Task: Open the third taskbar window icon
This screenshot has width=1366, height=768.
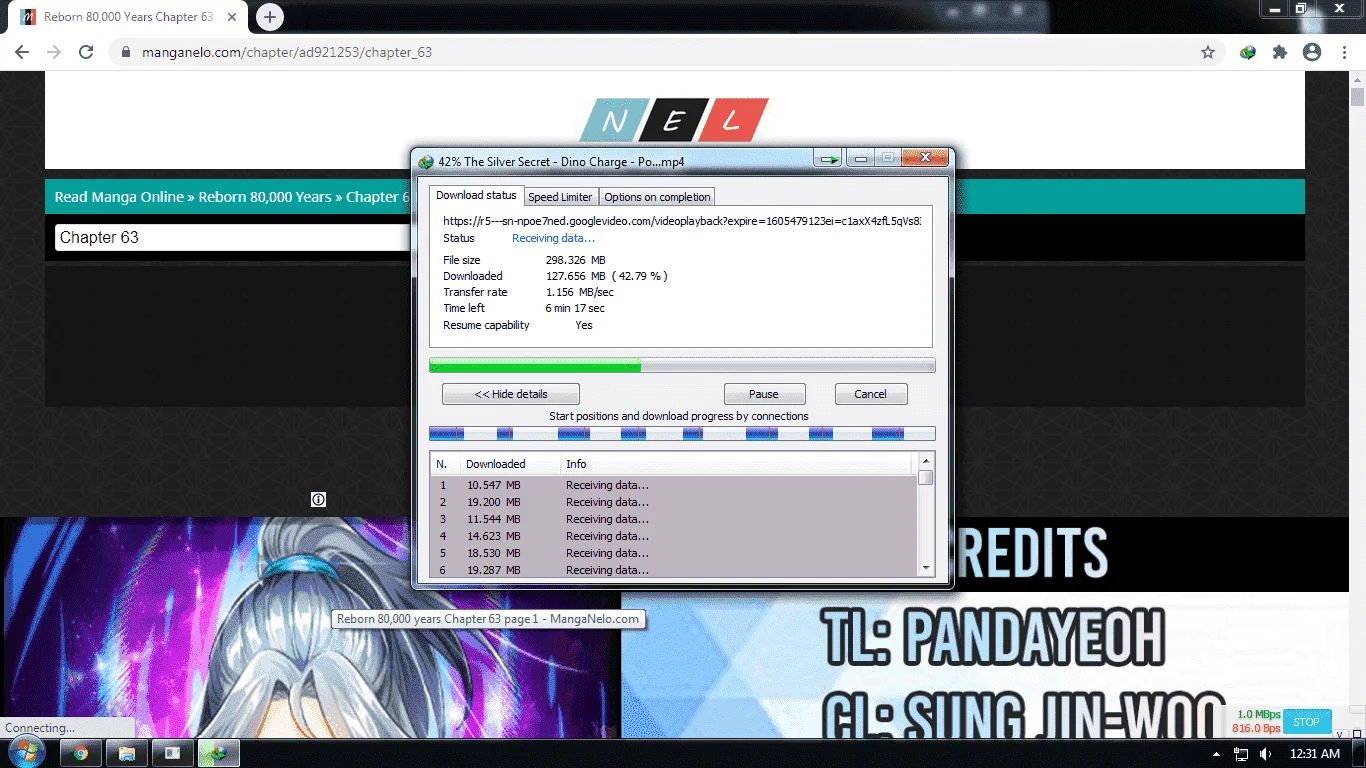Action: [x=172, y=753]
